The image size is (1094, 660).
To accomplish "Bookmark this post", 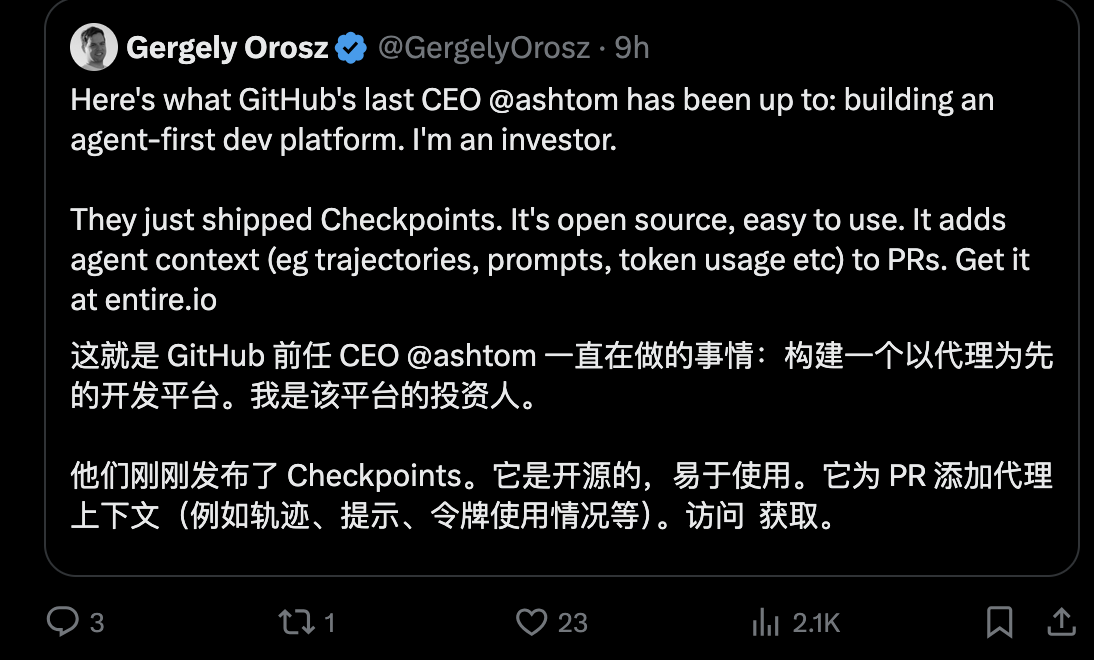I will pos(999,622).
